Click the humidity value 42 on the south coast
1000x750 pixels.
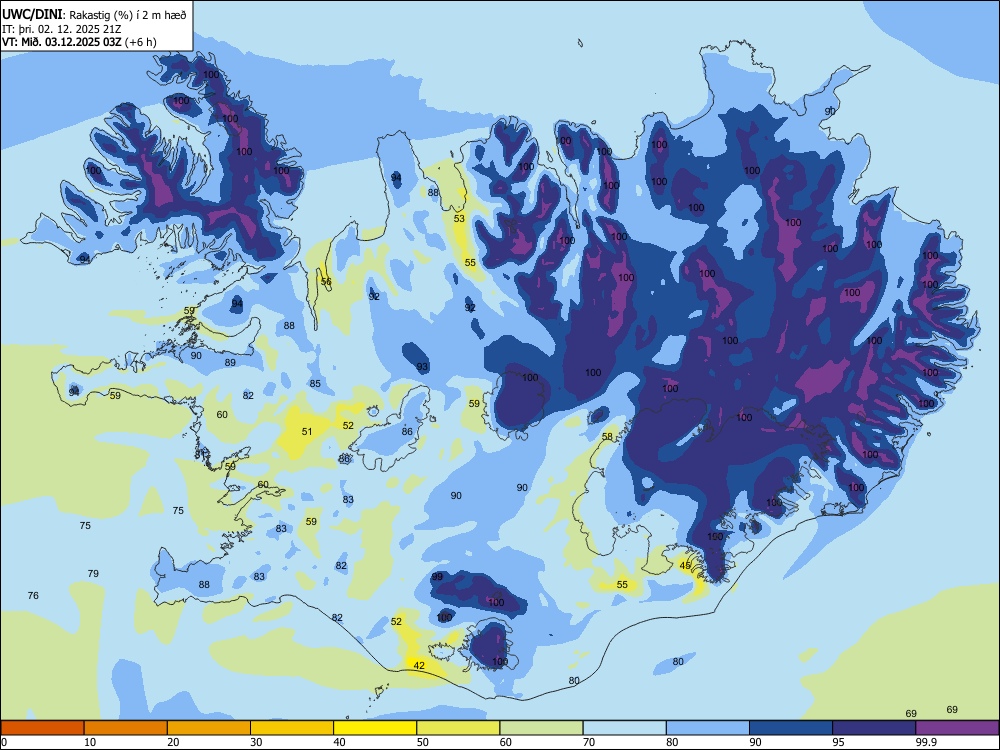(419, 665)
